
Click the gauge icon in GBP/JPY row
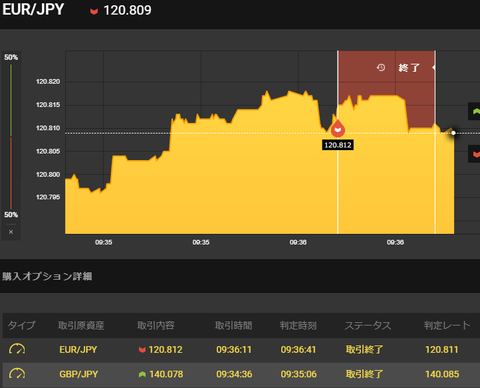point(17,373)
